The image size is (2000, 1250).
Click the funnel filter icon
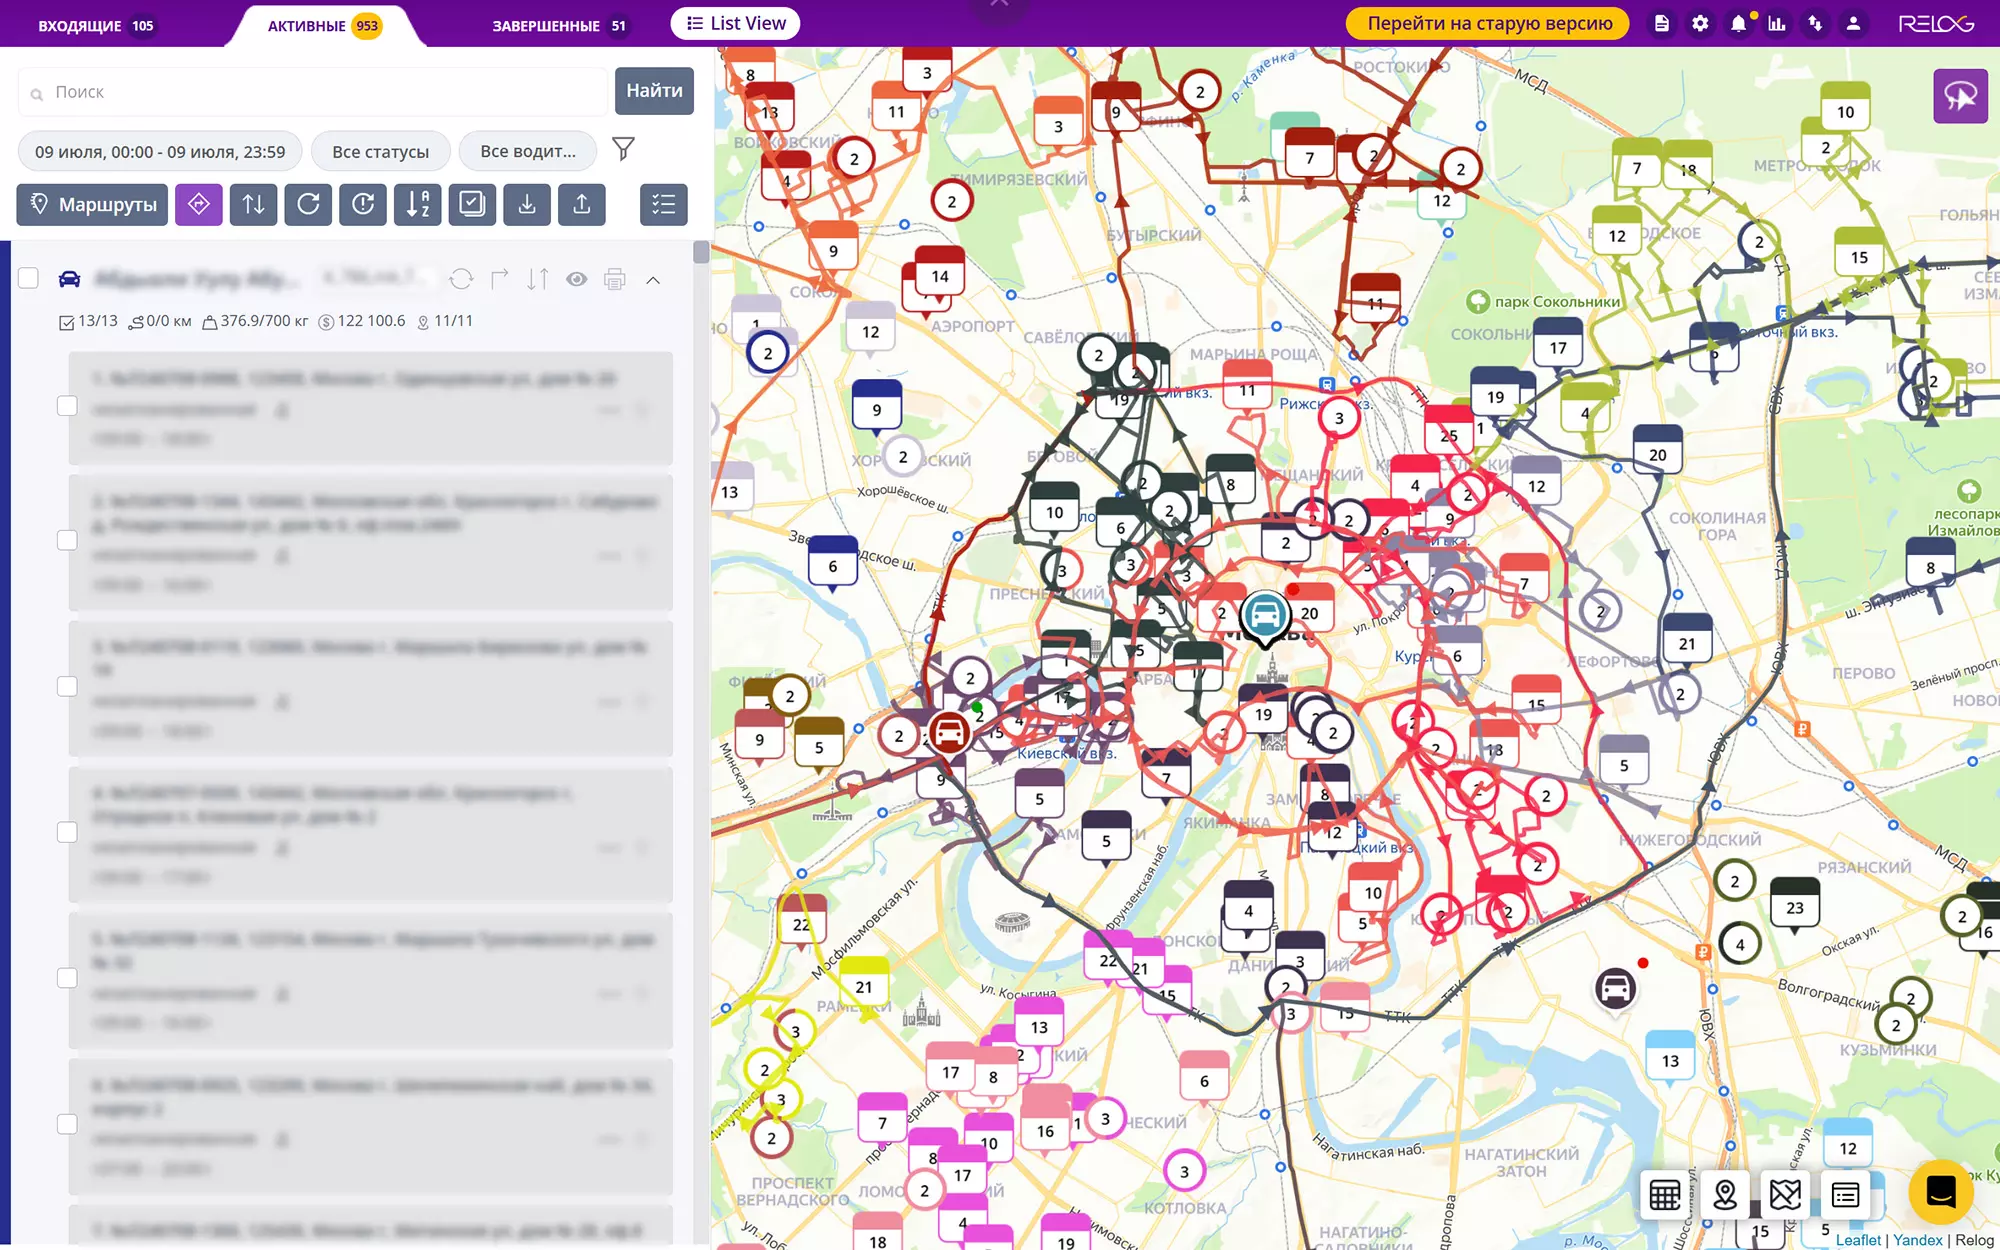623,150
